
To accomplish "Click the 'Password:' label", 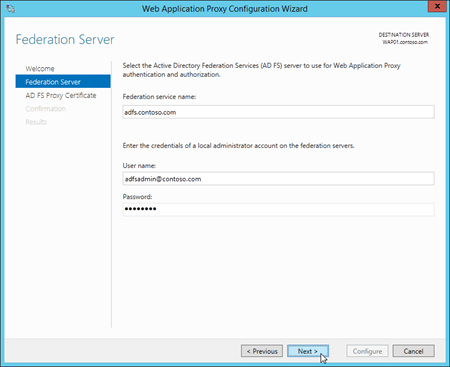I will (x=137, y=197).
